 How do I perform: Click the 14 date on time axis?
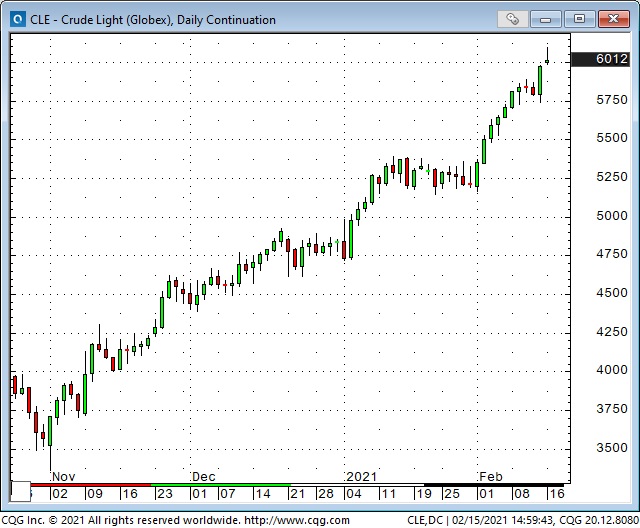(x=262, y=494)
